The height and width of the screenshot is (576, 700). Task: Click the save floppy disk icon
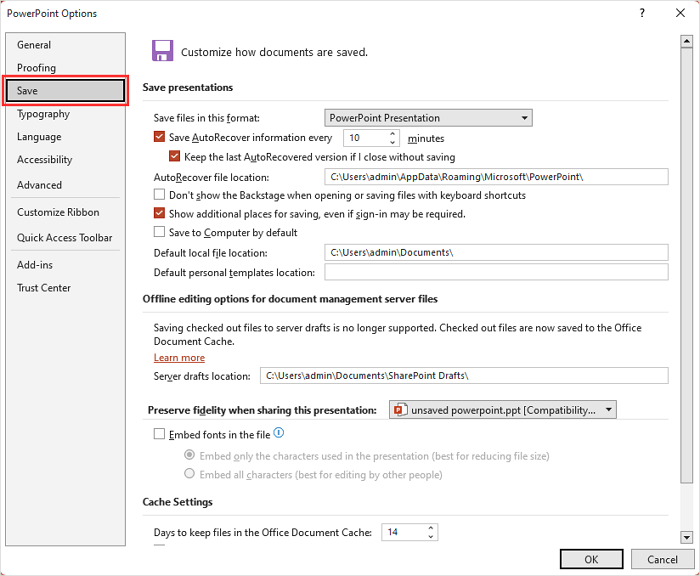point(162,52)
